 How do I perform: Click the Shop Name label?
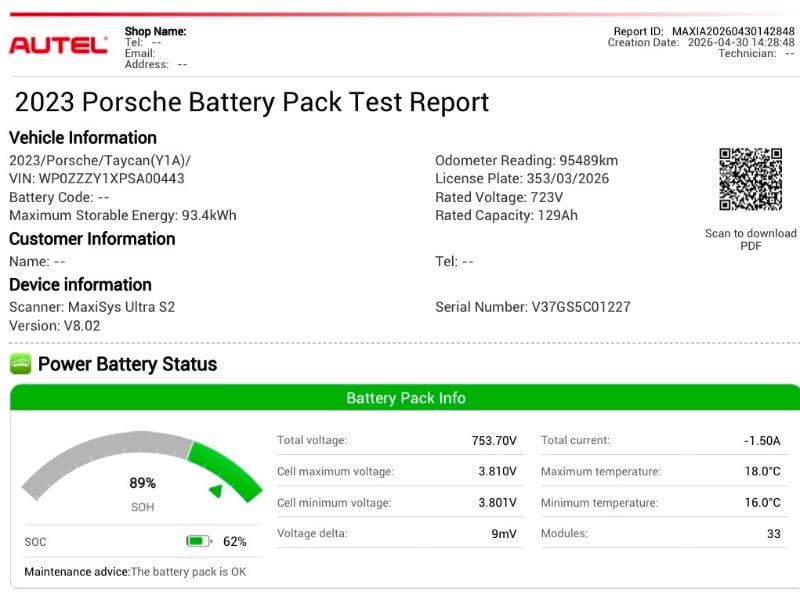pos(156,31)
